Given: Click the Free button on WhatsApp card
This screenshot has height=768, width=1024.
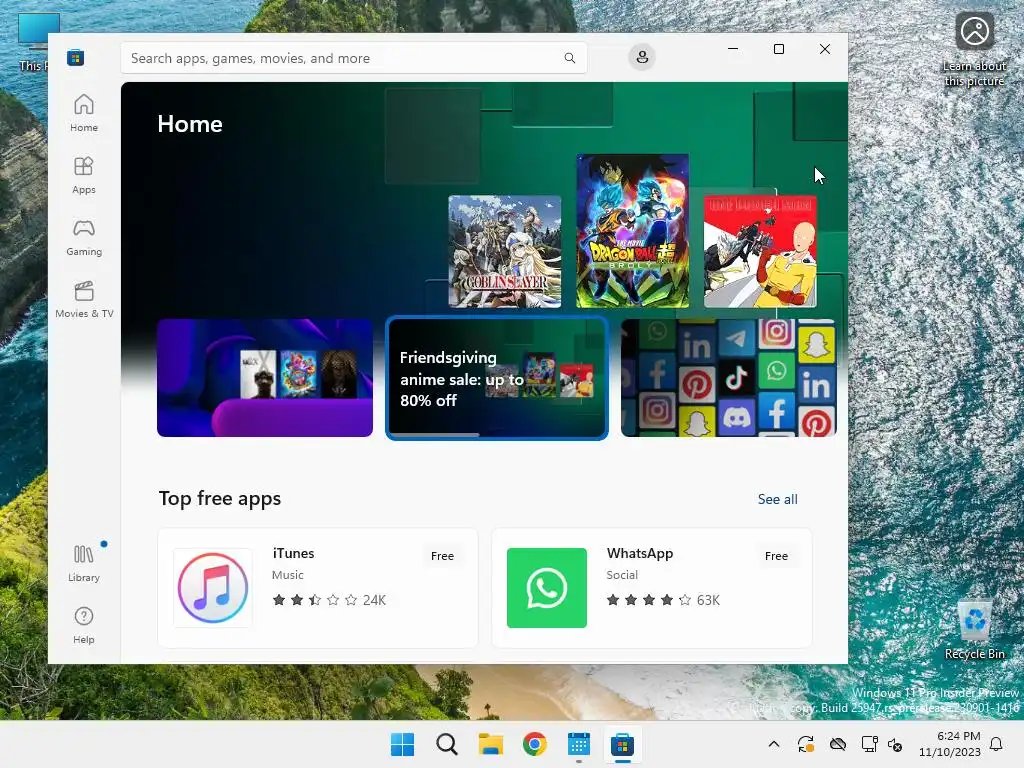Looking at the screenshot, I should pyautogui.click(x=776, y=556).
